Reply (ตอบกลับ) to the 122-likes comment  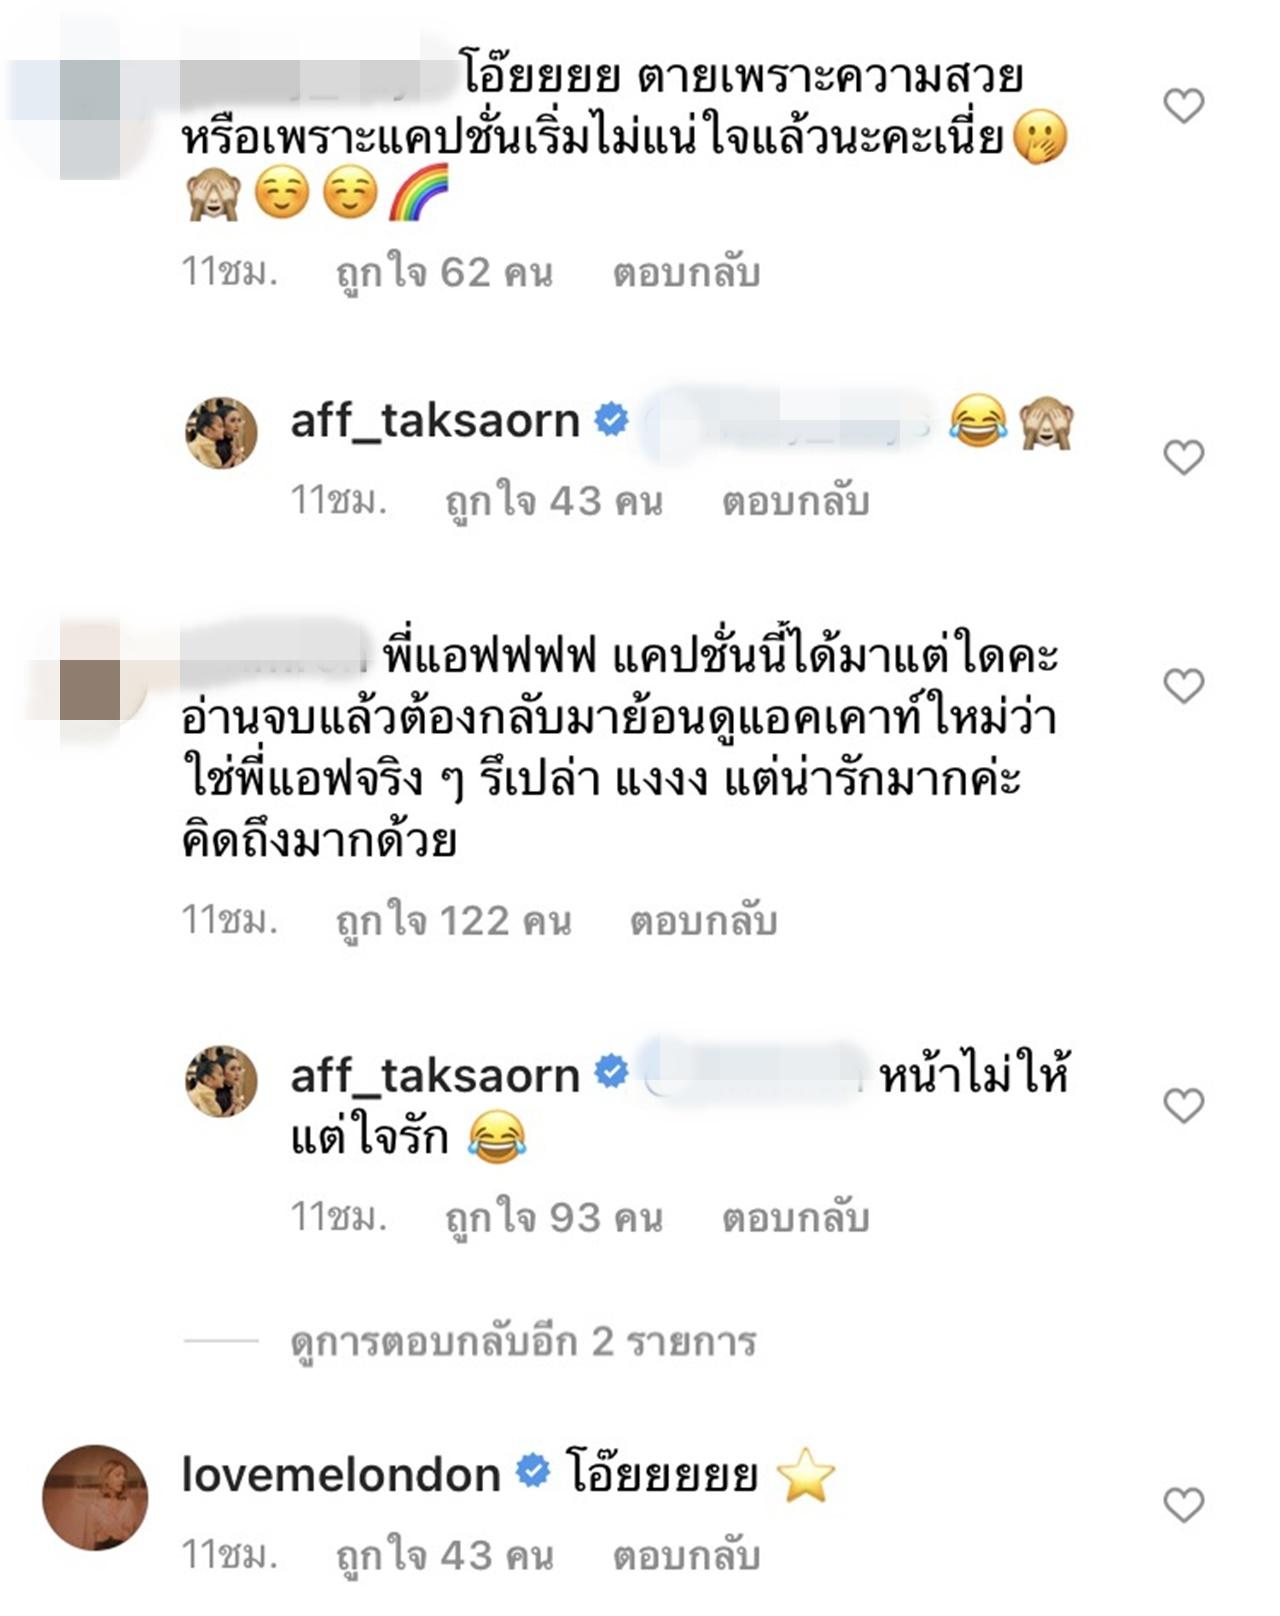coord(703,921)
